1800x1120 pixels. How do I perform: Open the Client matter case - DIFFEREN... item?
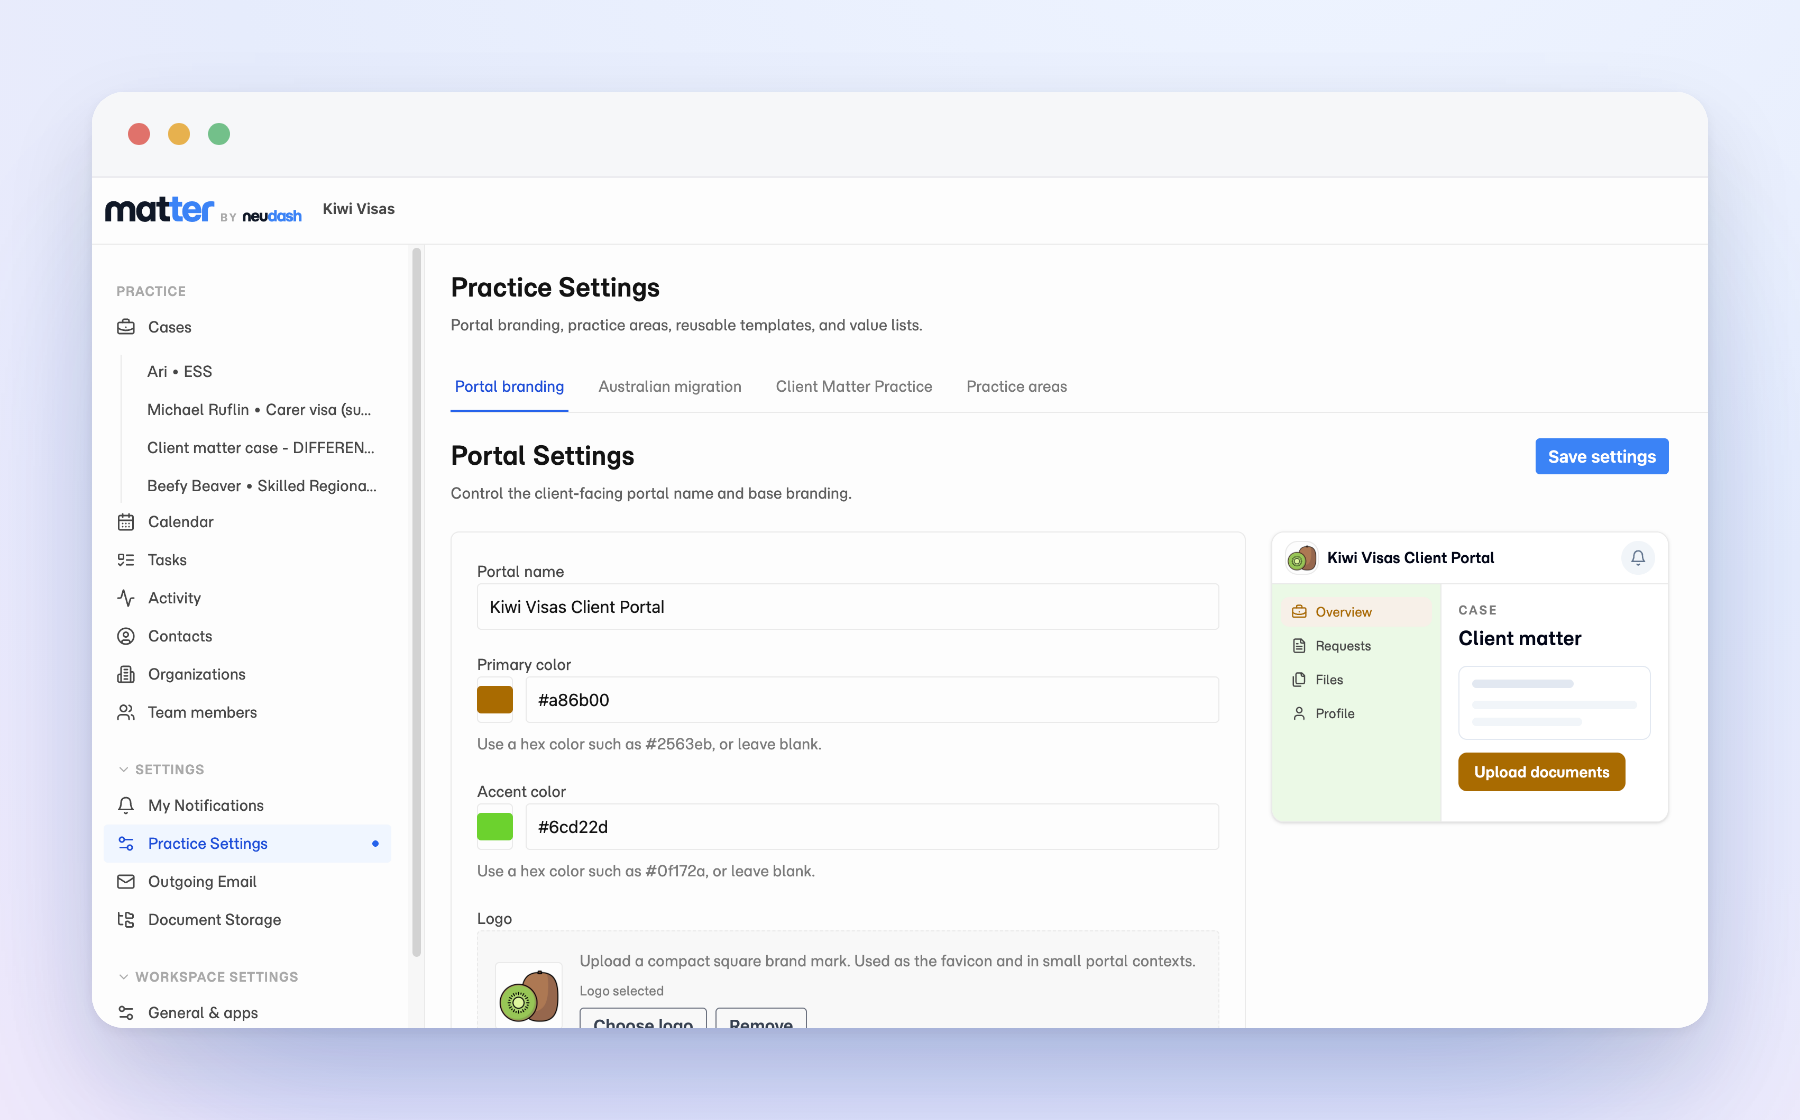pyautogui.click(x=261, y=448)
